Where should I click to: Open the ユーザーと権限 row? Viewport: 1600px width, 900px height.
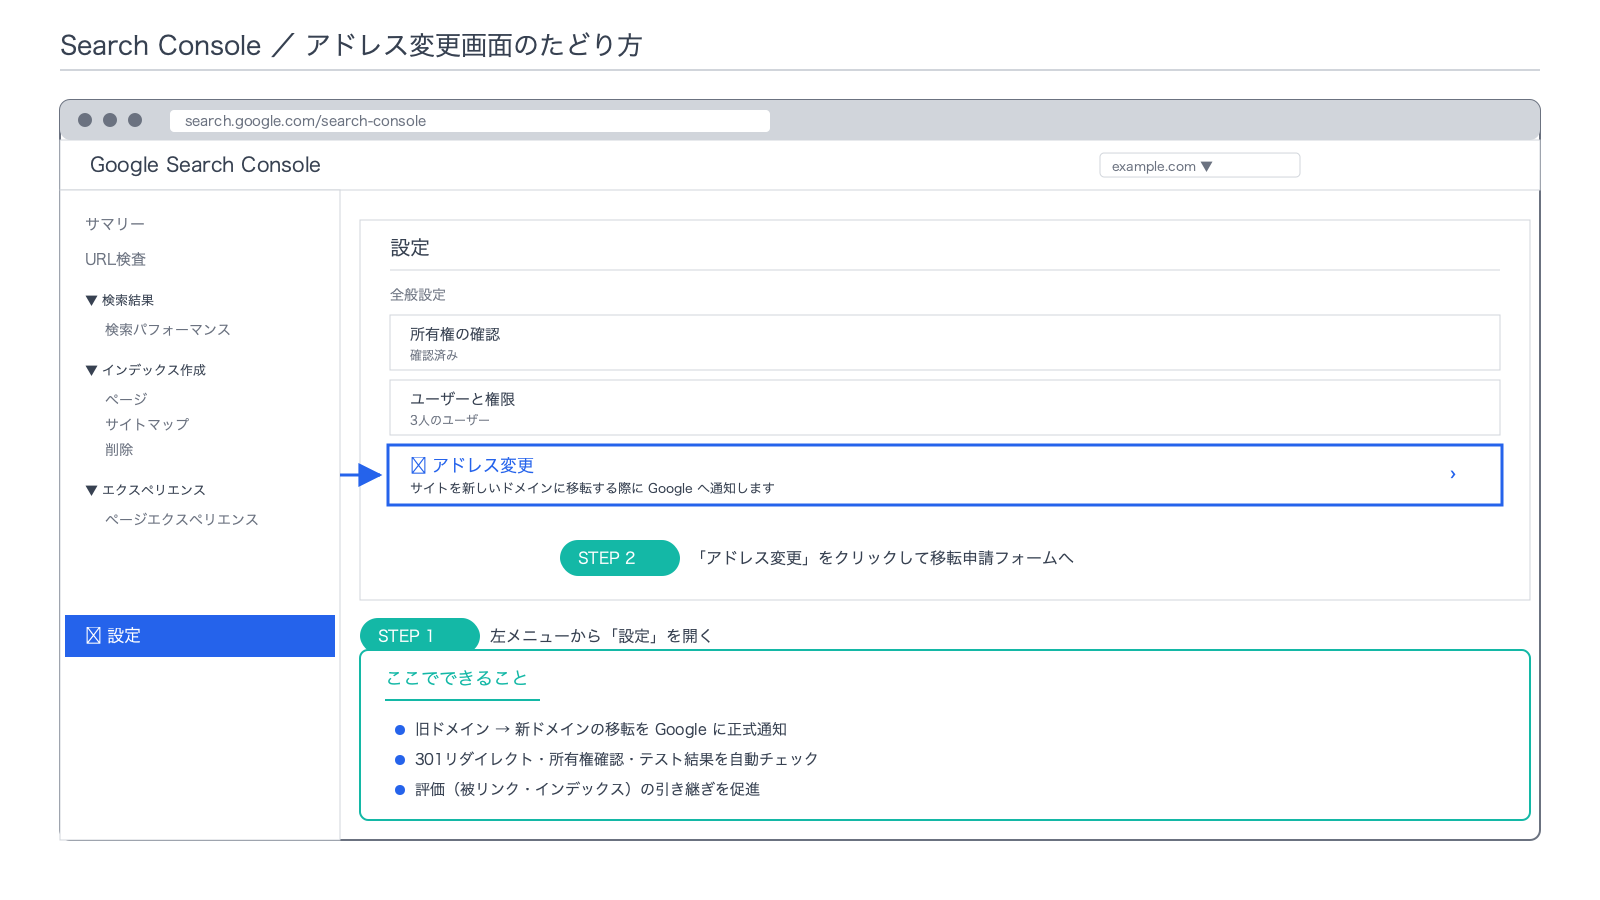pos(944,408)
